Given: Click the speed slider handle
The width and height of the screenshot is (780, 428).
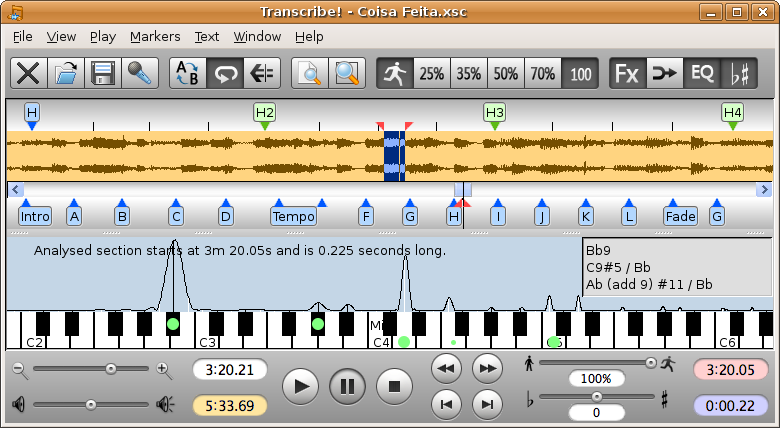Looking at the screenshot, I should (x=651, y=363).
